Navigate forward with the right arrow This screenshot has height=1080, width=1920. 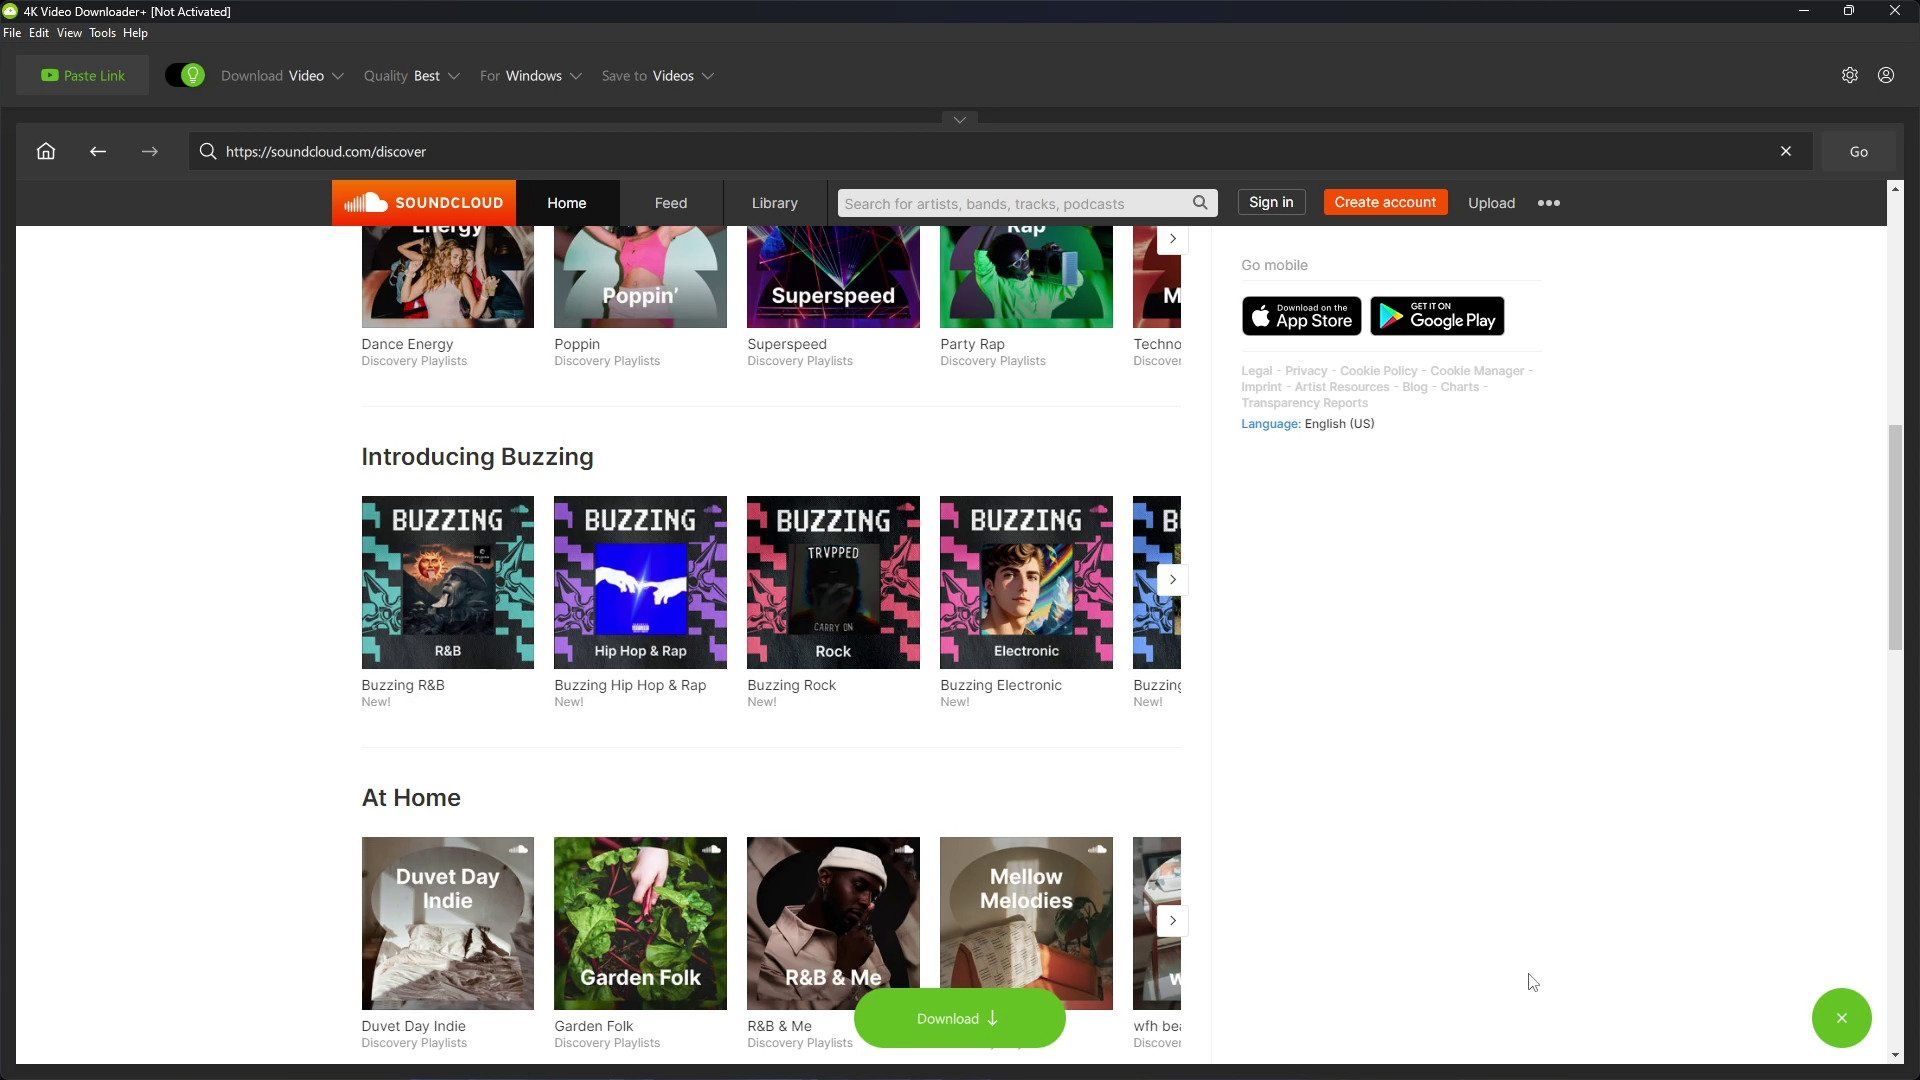(x=150, y=151)
